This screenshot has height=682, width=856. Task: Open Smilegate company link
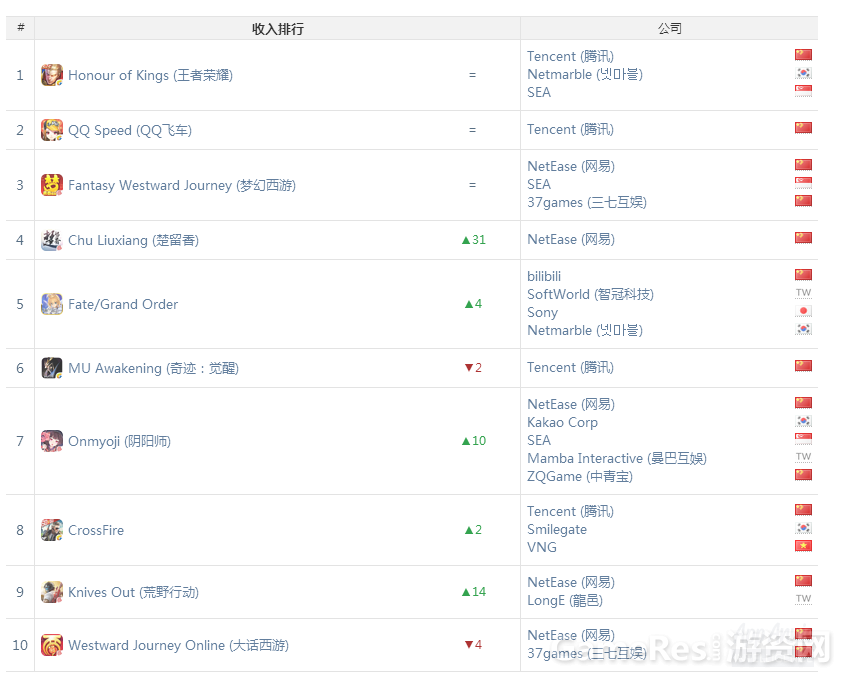coord(557,530)
